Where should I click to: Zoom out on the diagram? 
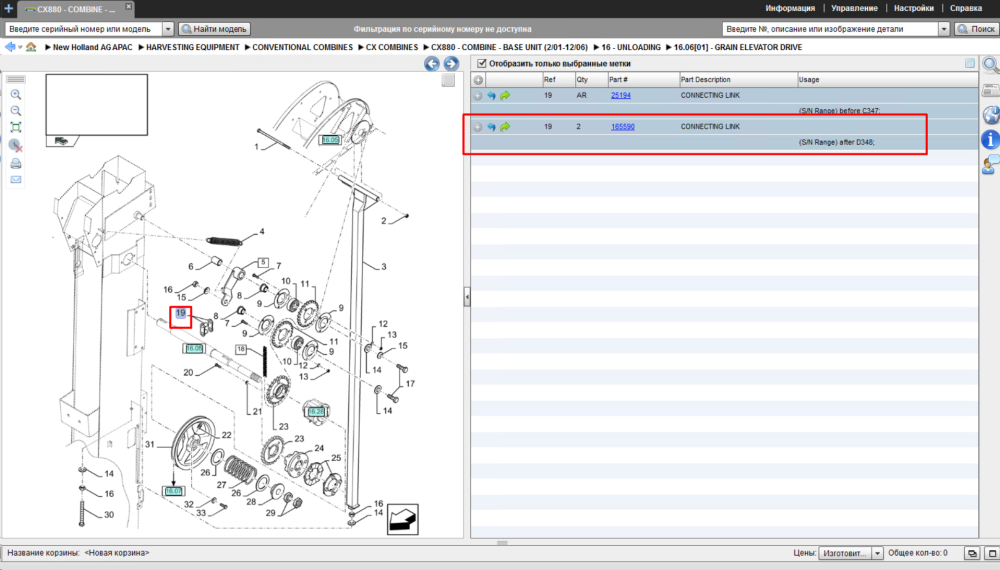16,111
